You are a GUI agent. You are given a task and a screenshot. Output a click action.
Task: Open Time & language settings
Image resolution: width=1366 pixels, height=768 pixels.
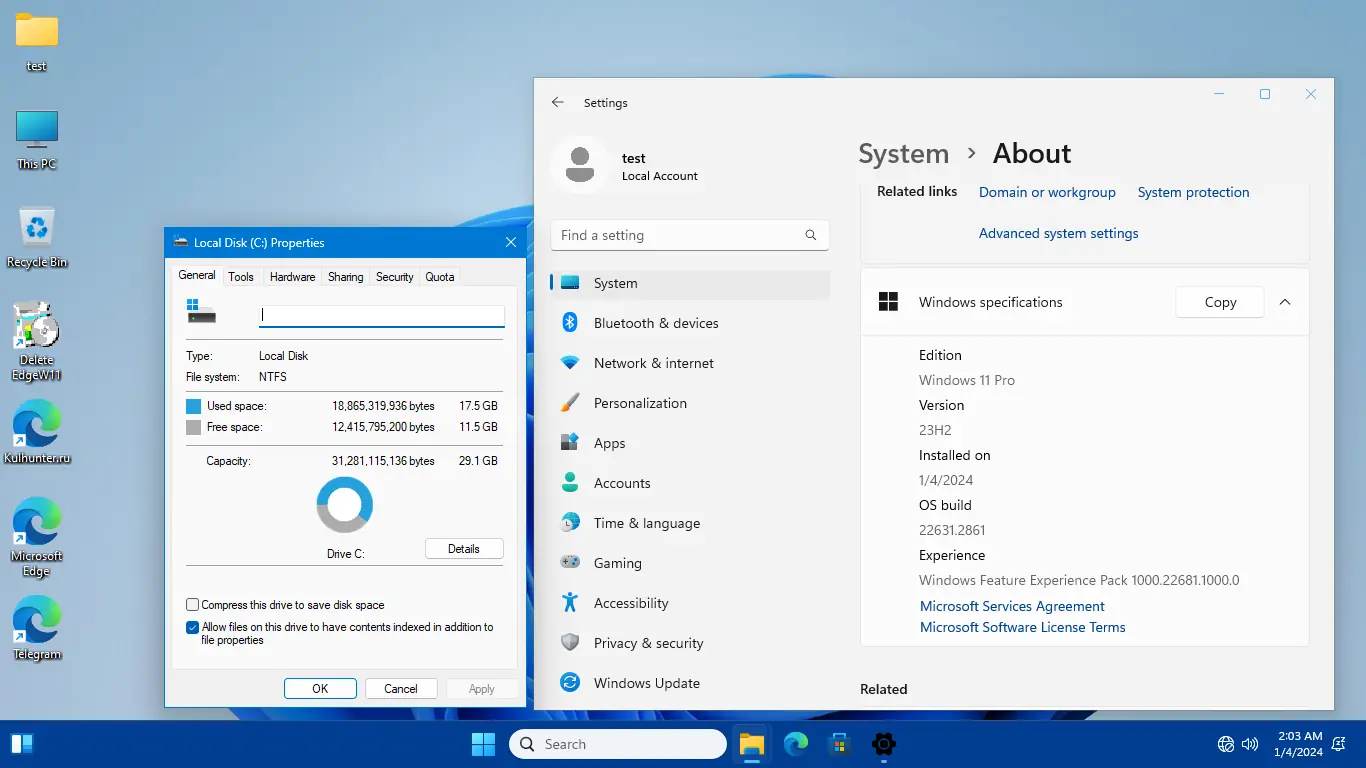(x=690, y=523)
